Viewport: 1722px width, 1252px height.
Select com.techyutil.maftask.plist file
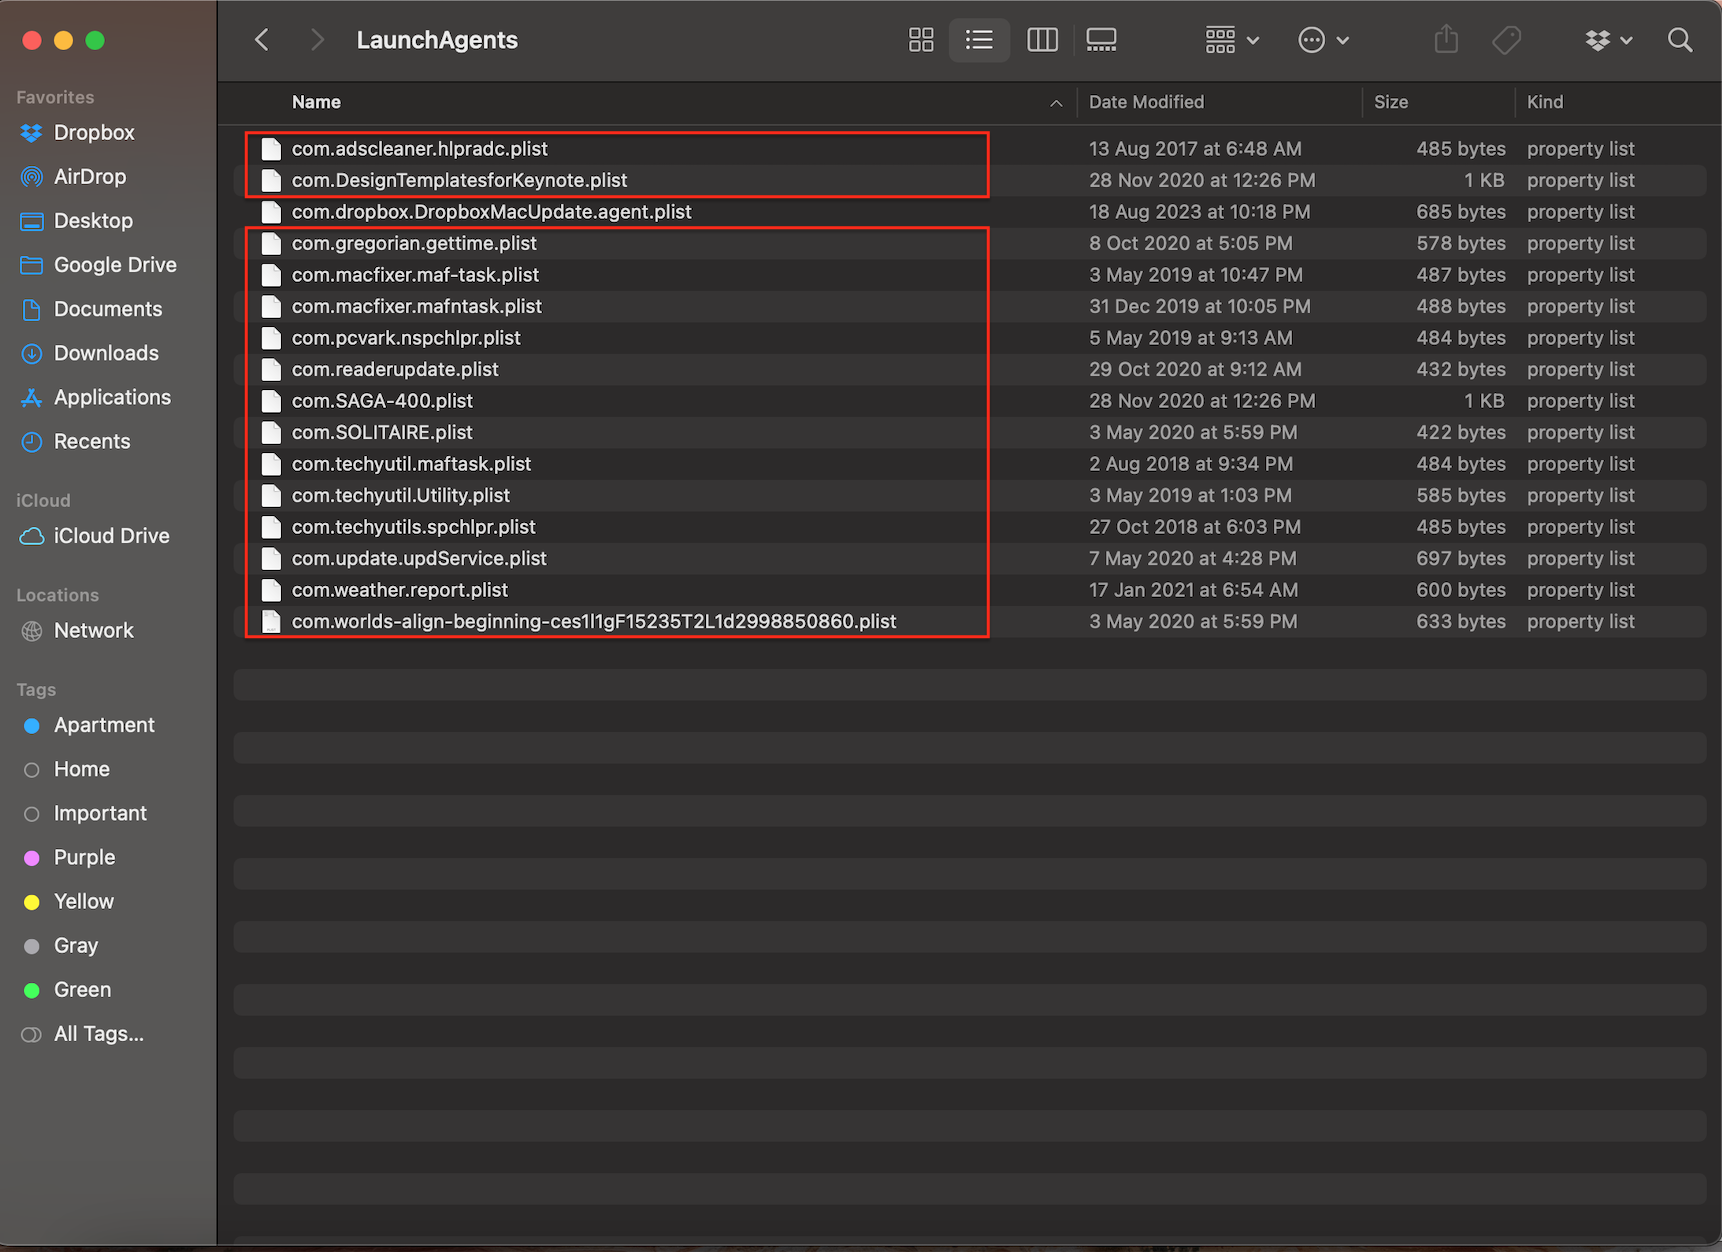tap(970, 463)
